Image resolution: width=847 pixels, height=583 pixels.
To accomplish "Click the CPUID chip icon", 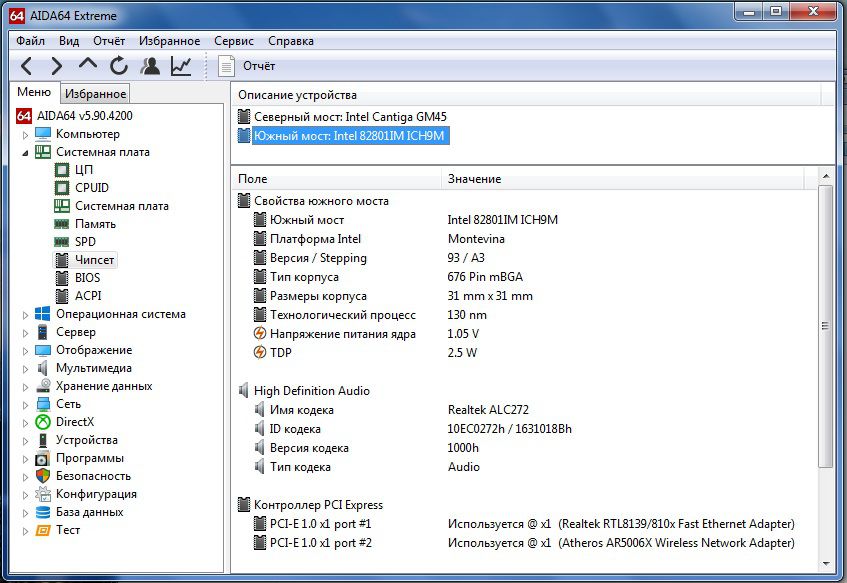I will click(62, 188).
